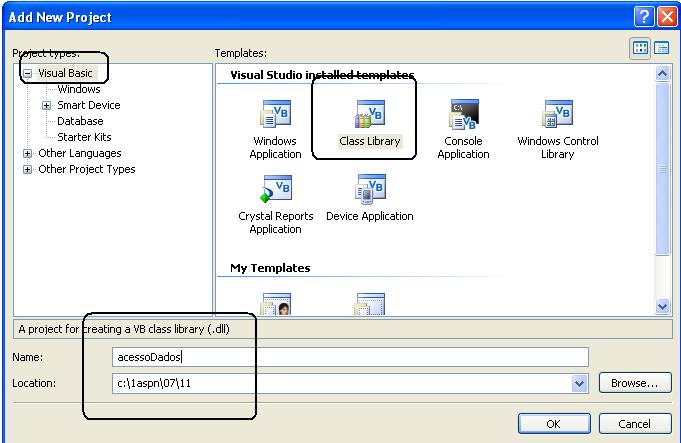
Task: Click the Class Library label text
Action: pos(370,141)
